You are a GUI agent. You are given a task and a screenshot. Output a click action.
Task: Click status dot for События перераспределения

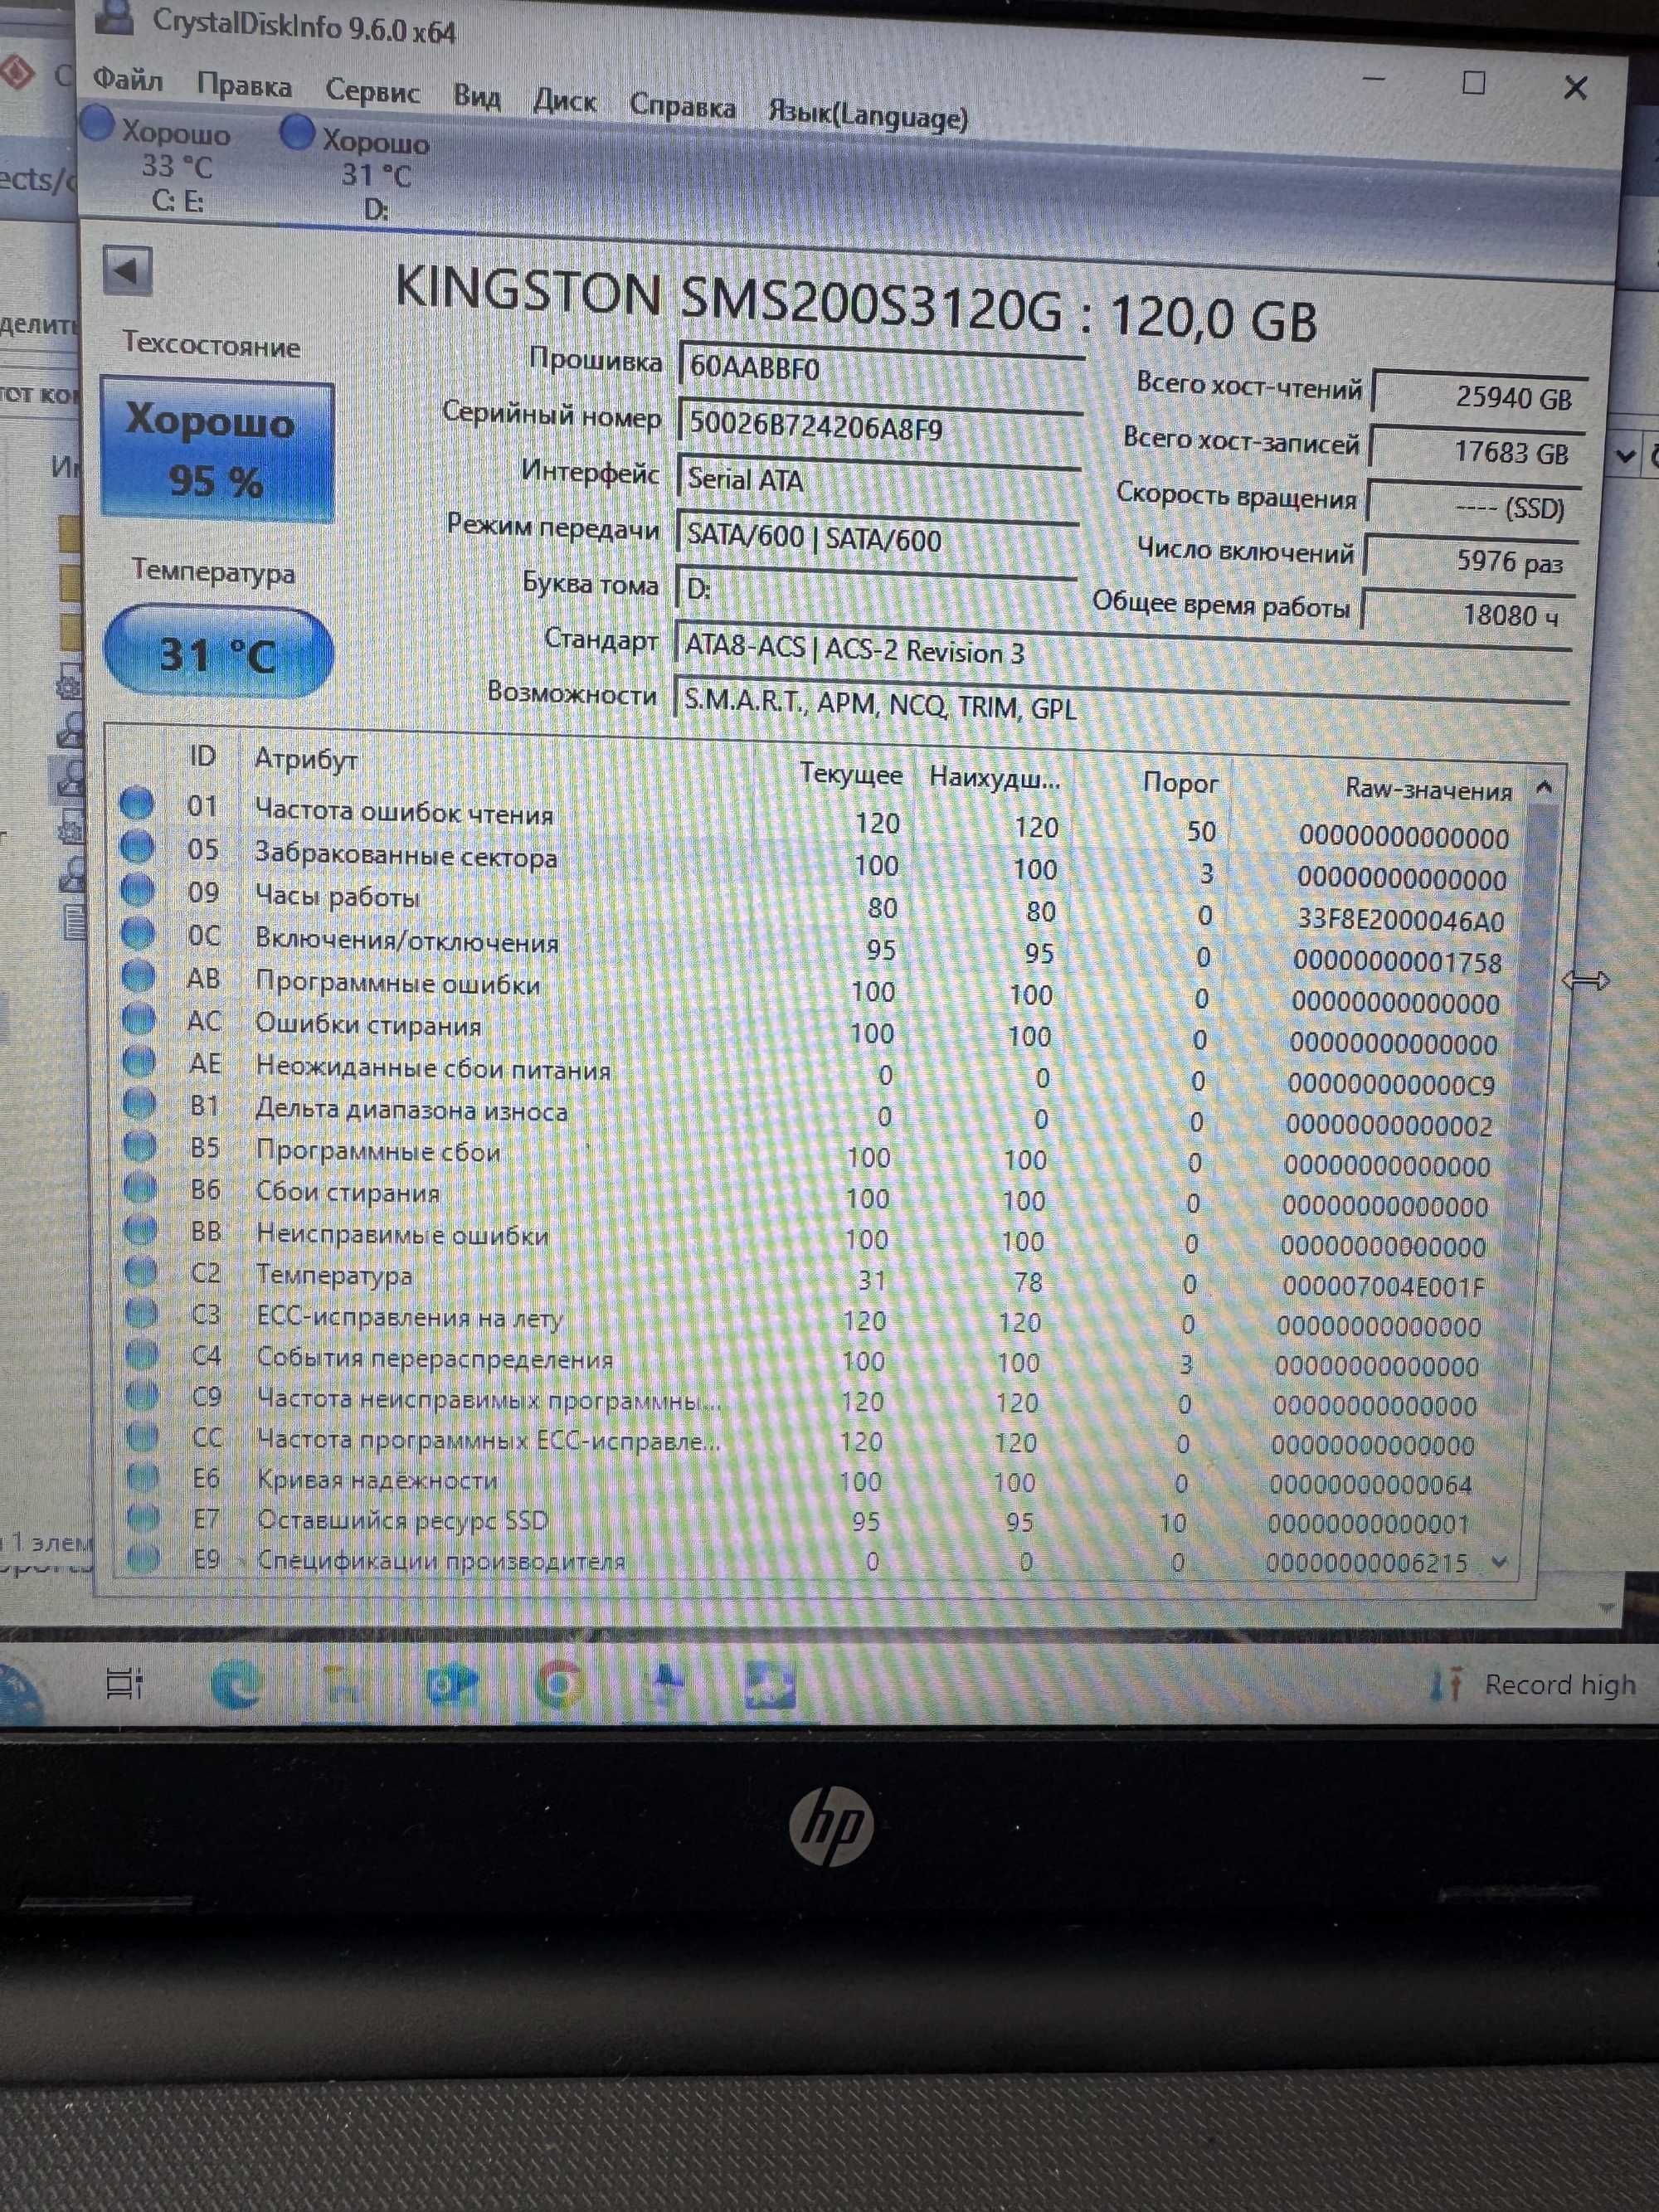(x=142, y=1354)
